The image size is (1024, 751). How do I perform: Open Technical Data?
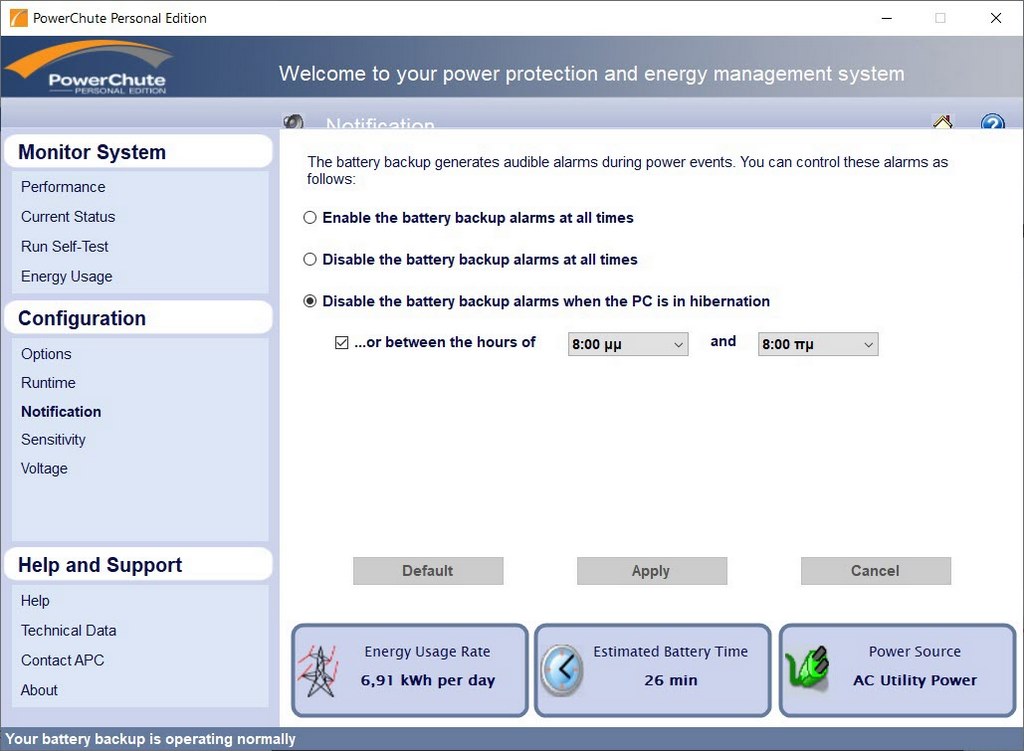pos(69,631)
